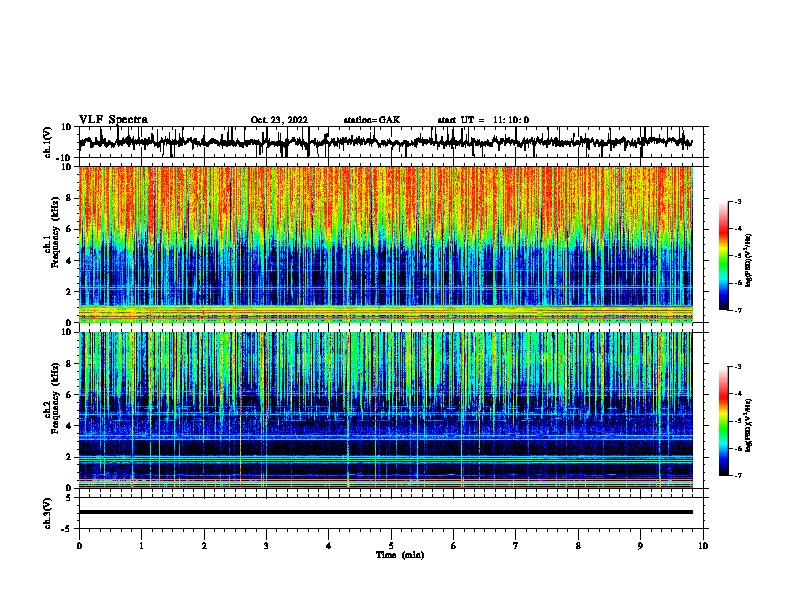Click the ch.2 spectrogram color scale bar

coord(724,421)
